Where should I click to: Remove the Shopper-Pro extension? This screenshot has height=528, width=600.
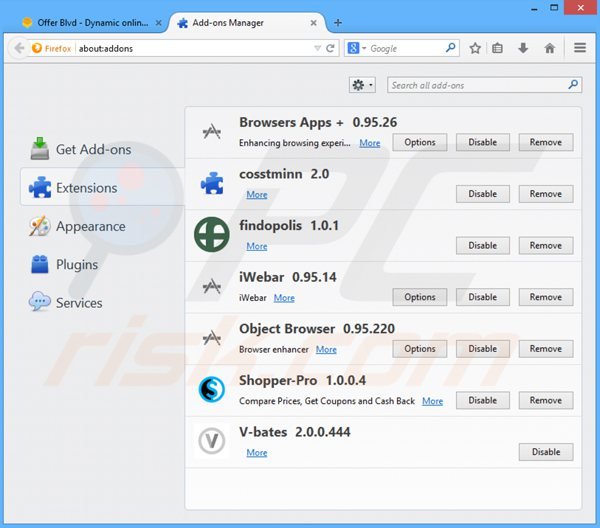(546, 401)
